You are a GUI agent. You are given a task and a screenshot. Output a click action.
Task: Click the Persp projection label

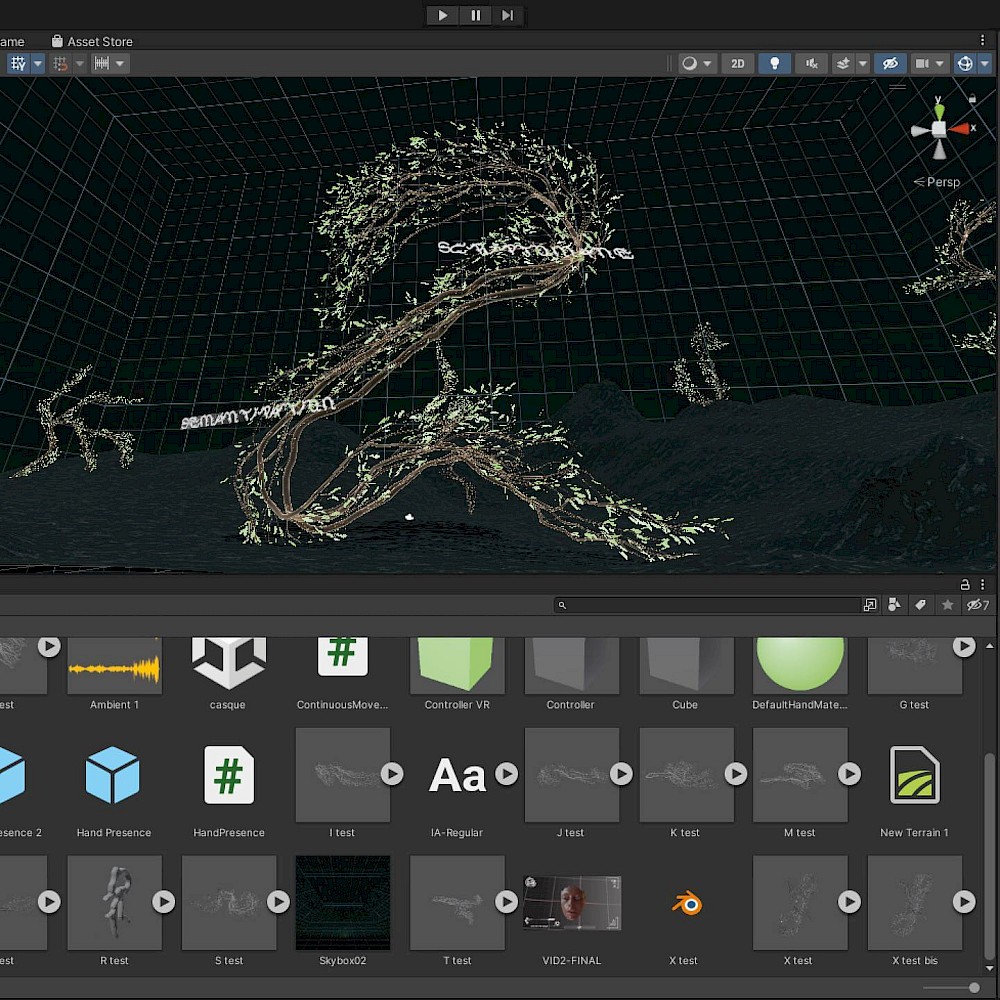(x=943, y=182)
